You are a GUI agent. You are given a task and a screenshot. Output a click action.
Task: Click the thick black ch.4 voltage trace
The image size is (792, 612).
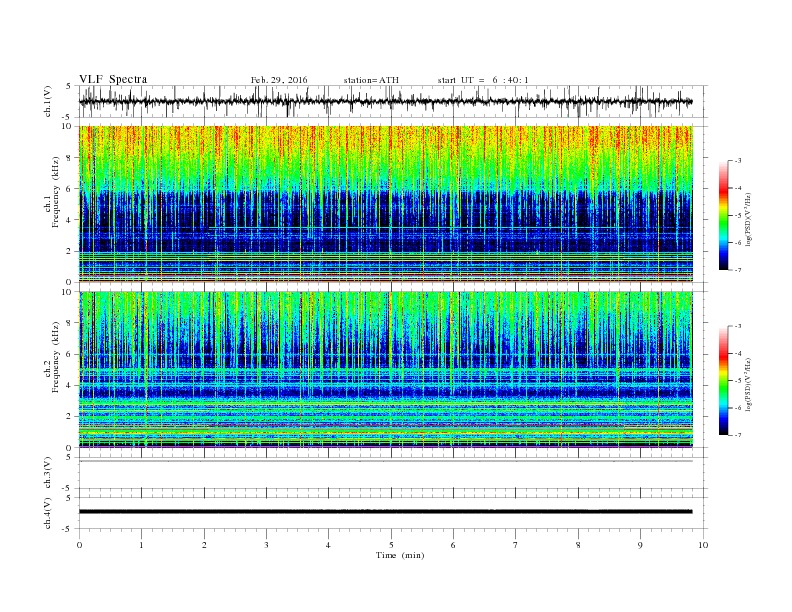click(385, 512)
